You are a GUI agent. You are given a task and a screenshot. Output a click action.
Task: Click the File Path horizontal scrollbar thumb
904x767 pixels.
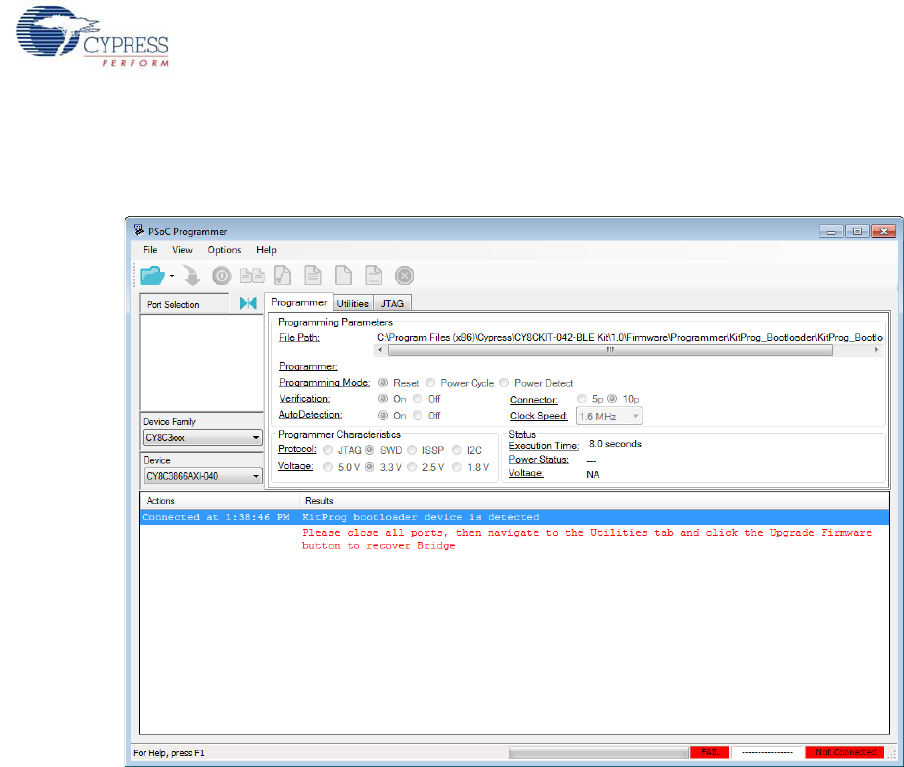(x=610, y=350)
